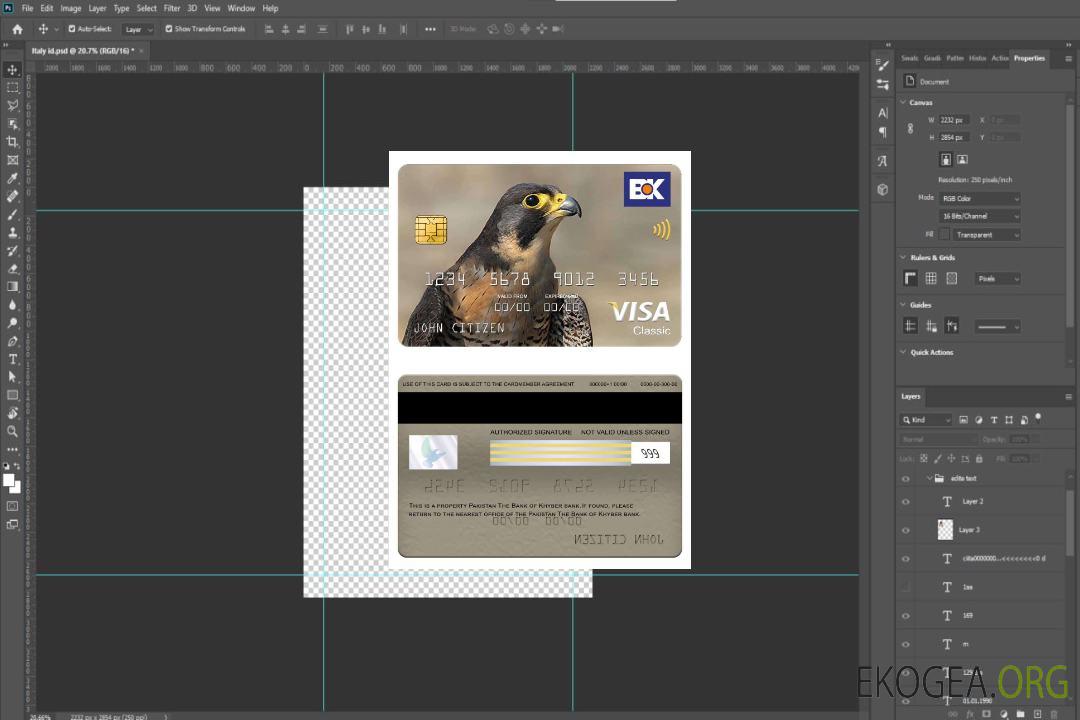Select the Lasso tool
This screenshot has height=720, width=1080.
(x=12, y=105)
